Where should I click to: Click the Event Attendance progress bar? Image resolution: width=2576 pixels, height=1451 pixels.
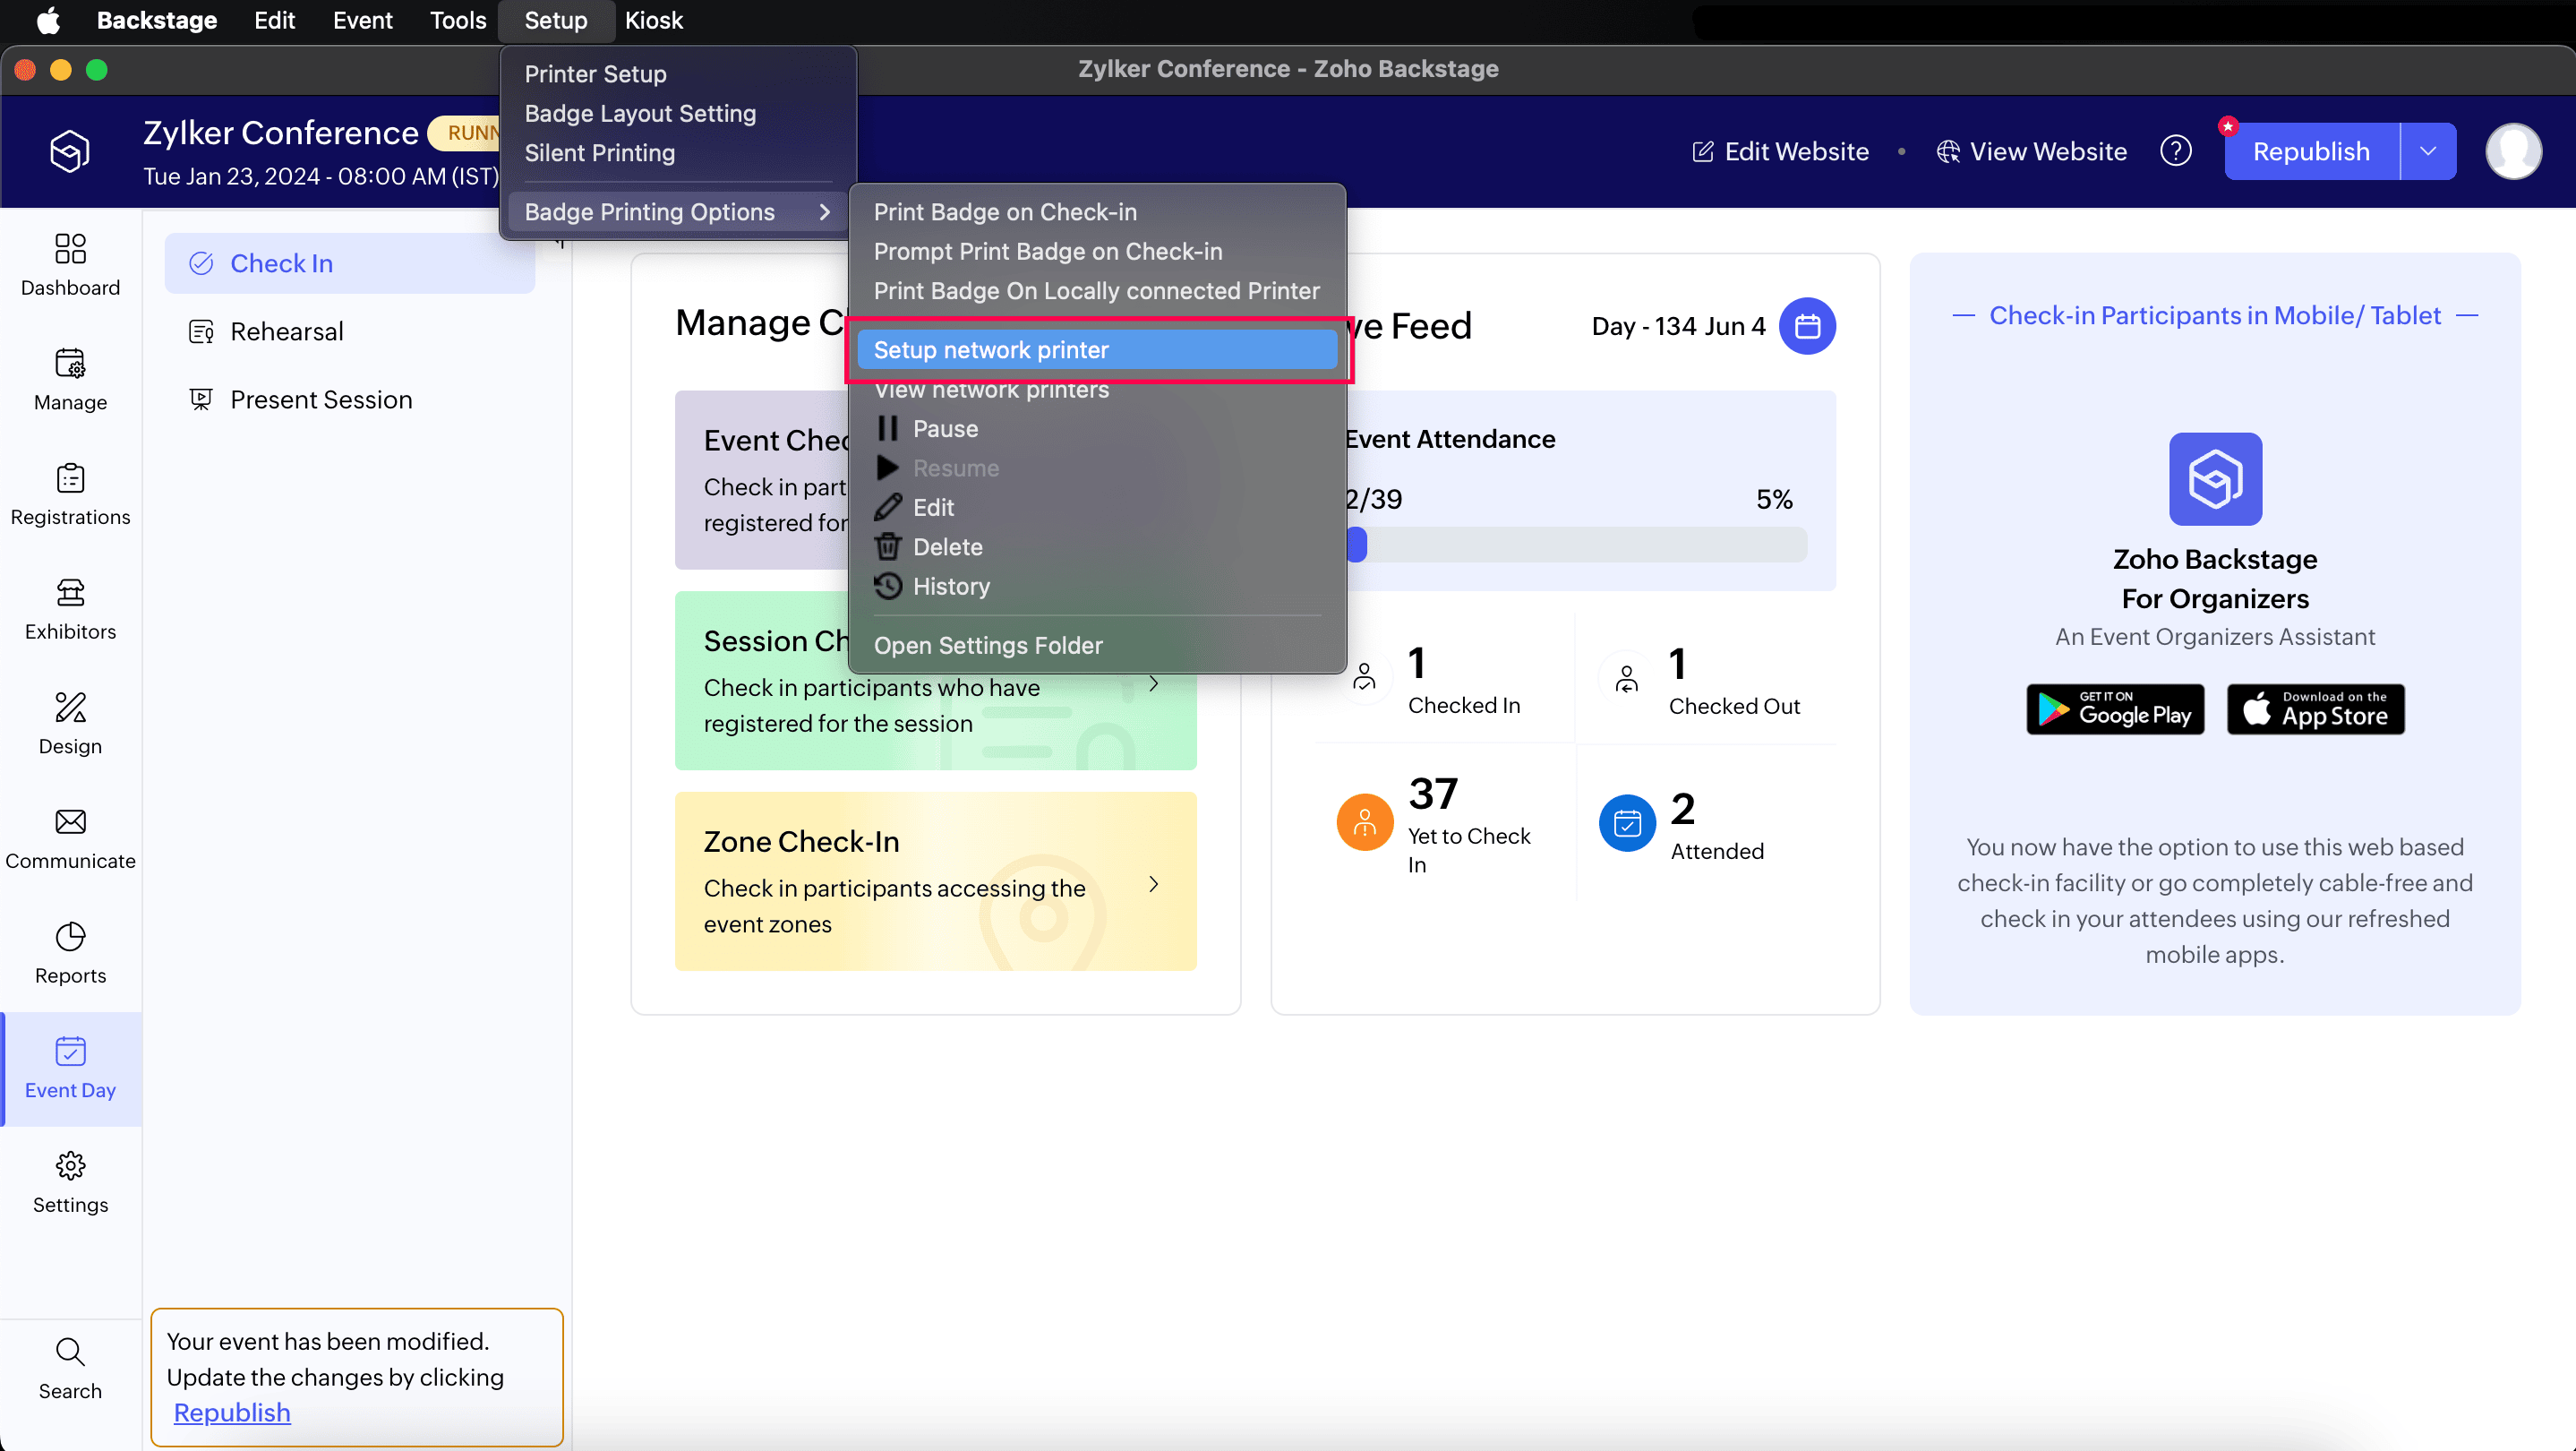pos(1576,545)
